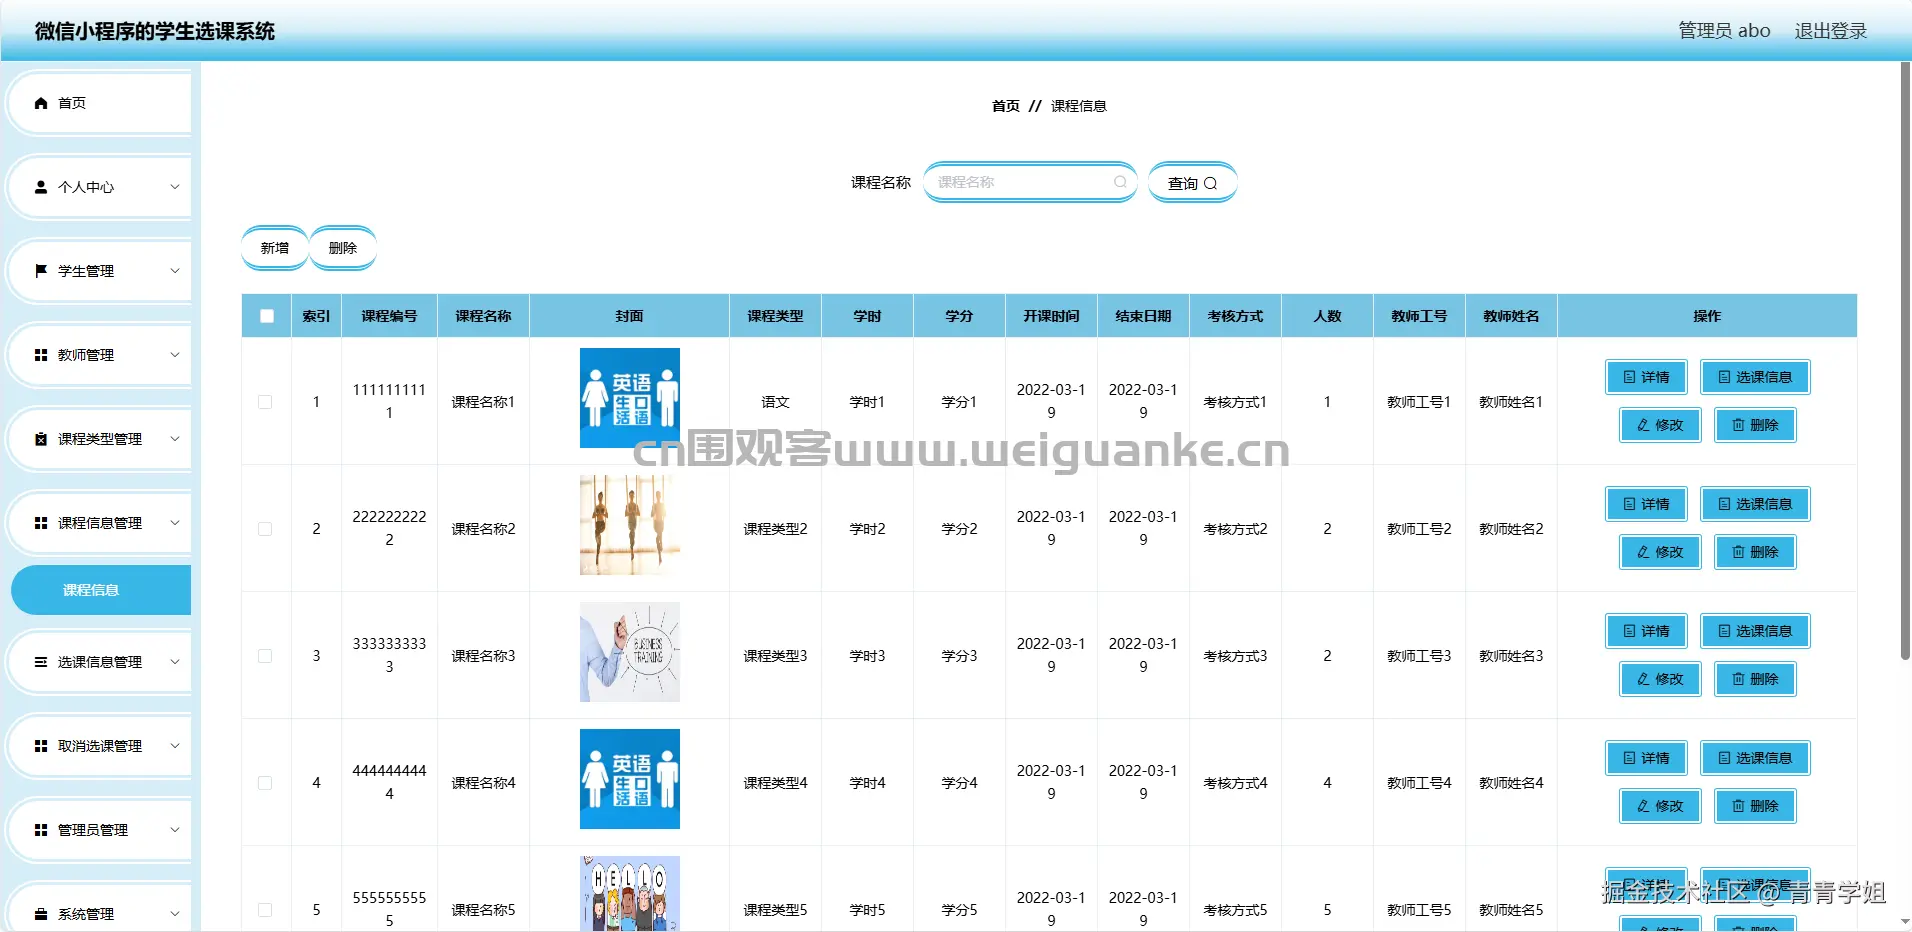
Task: Open the 管理员管理 sidebar menu
Action: [x=100, y=830]
